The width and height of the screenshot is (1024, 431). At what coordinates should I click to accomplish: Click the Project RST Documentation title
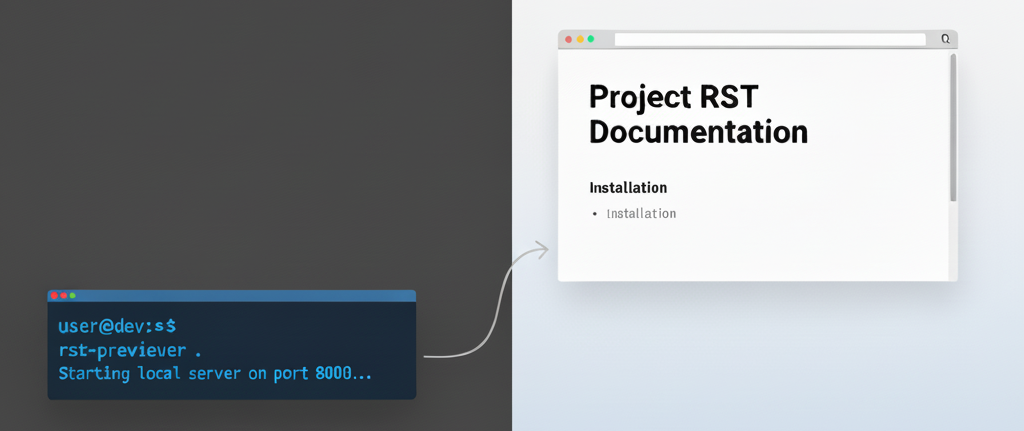[698, 114]
